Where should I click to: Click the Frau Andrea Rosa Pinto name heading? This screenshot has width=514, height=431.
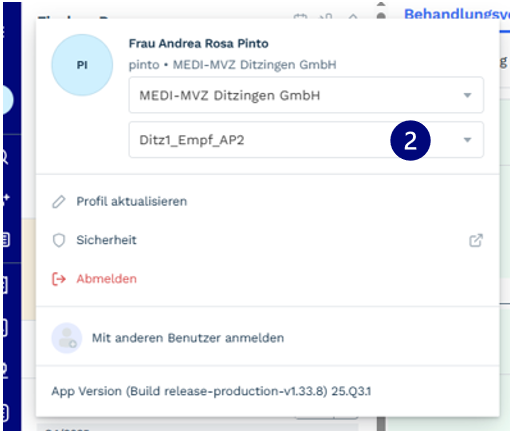[x=199, y=44]
